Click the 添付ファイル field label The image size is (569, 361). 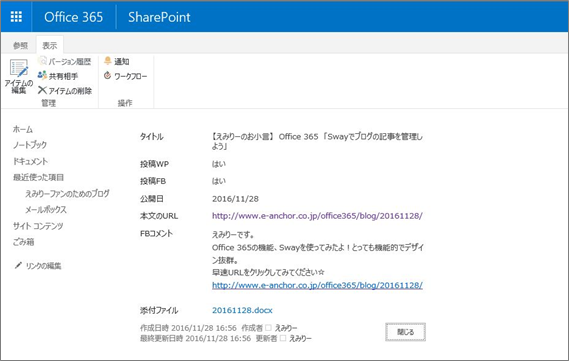click(x=159, y=310)
